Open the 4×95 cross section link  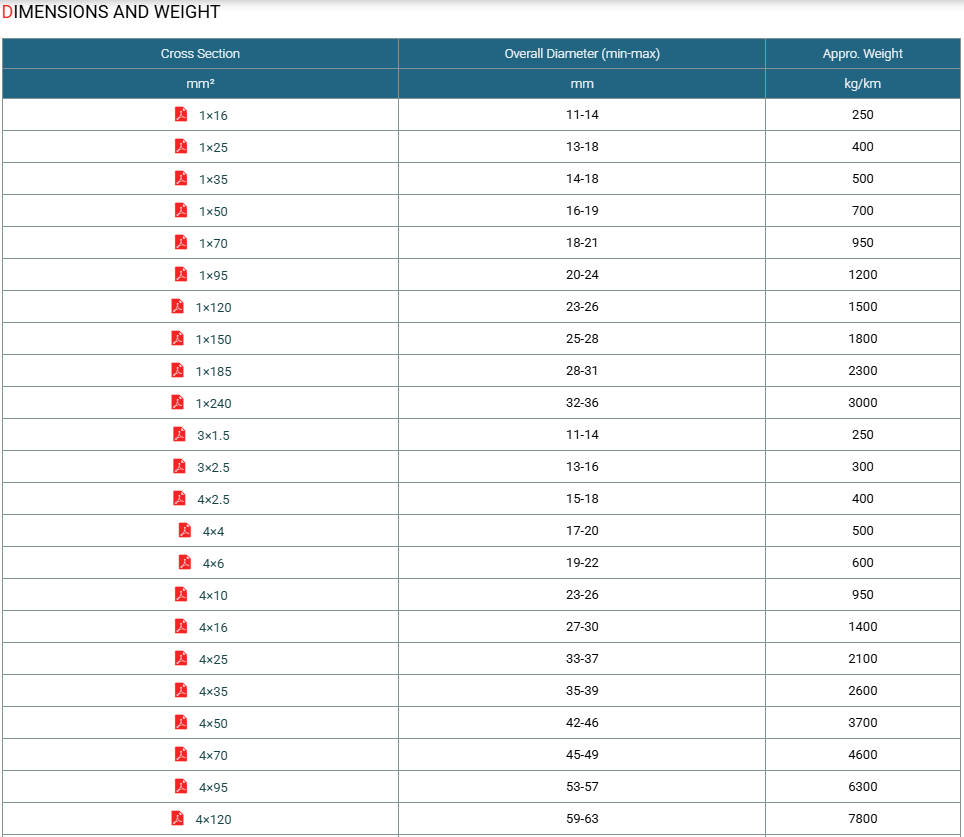point(213,787)
